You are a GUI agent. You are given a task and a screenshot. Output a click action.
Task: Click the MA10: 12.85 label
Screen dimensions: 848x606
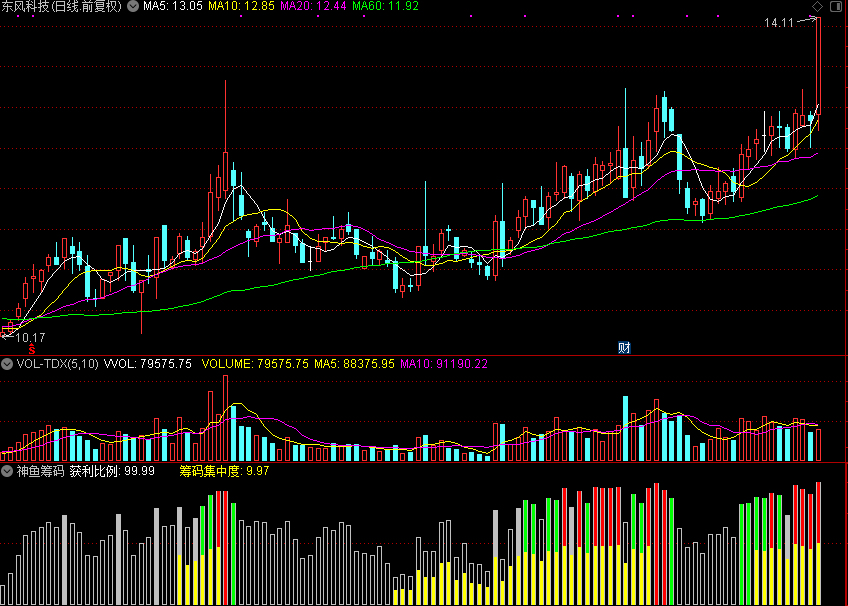tap(241, 6)
